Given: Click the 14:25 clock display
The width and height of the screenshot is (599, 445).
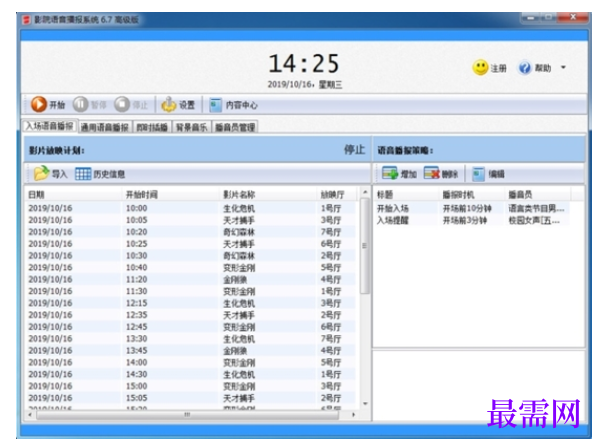Looking at the screenshot, I should coord(304,63).
